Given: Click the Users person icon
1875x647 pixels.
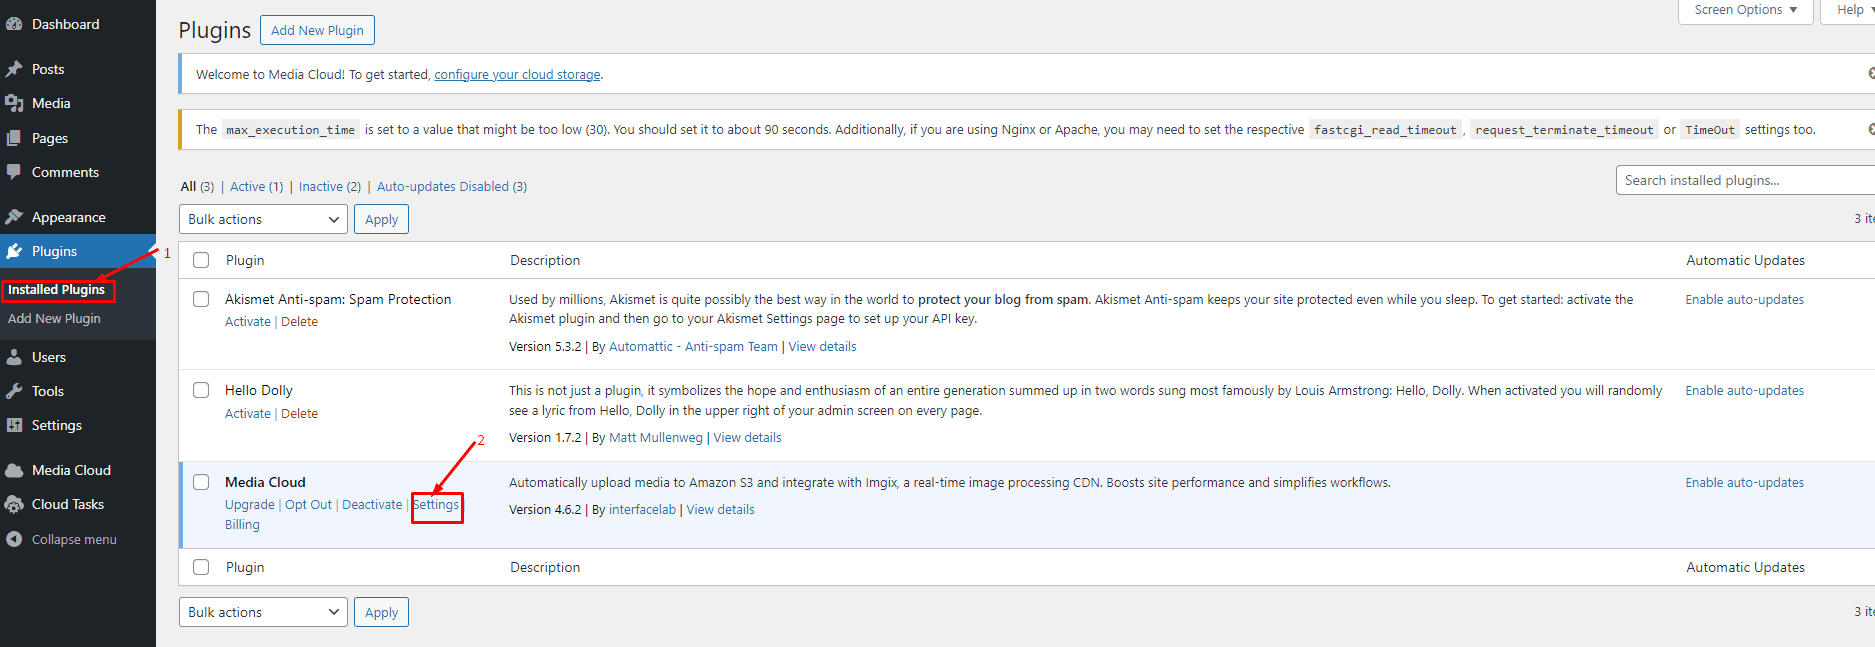Looking at the screenshot, I should pos(14,357).
